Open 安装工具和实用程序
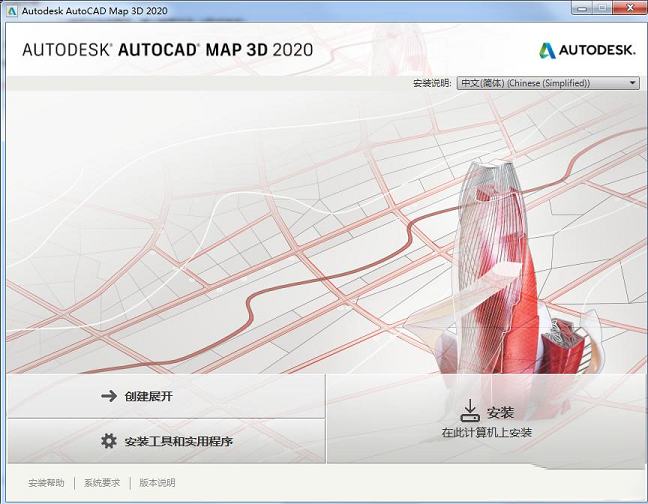 [179, 441]
